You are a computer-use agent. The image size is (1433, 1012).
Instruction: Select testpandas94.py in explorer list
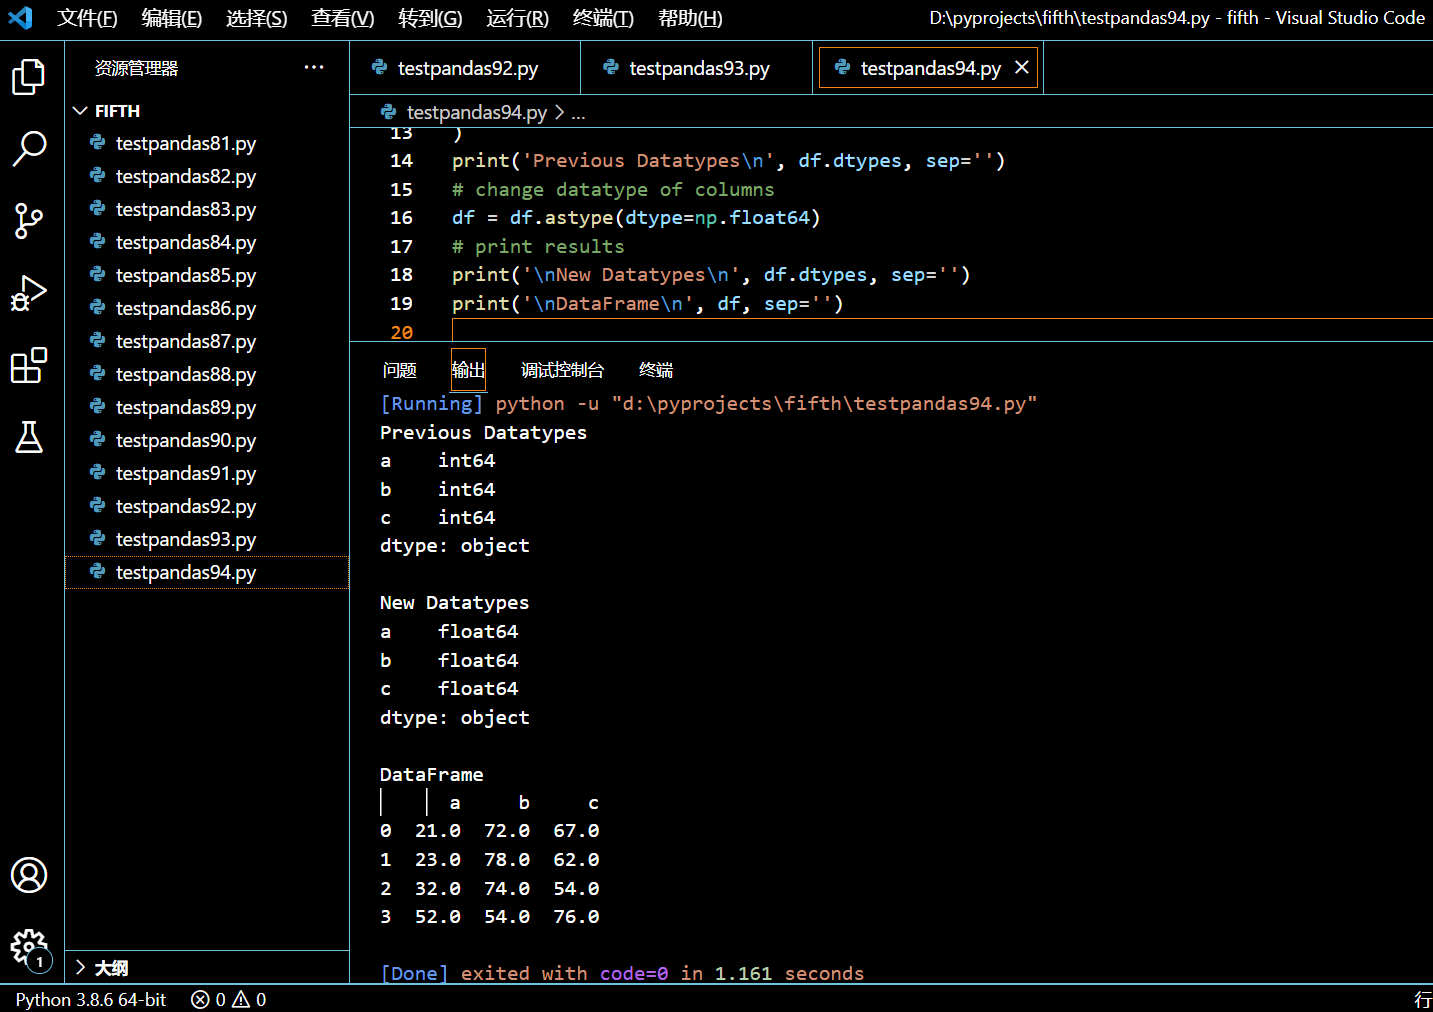(x=207, y=572)
